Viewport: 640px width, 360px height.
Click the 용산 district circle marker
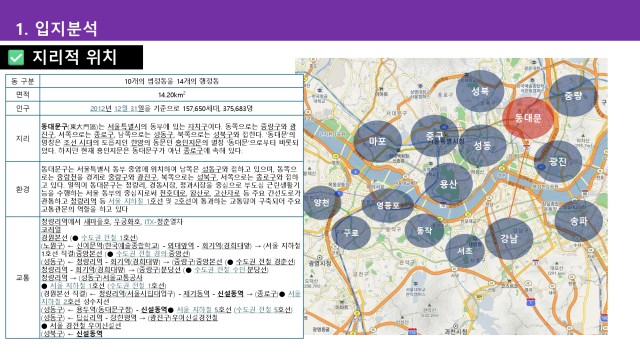(x=449, y=184)
